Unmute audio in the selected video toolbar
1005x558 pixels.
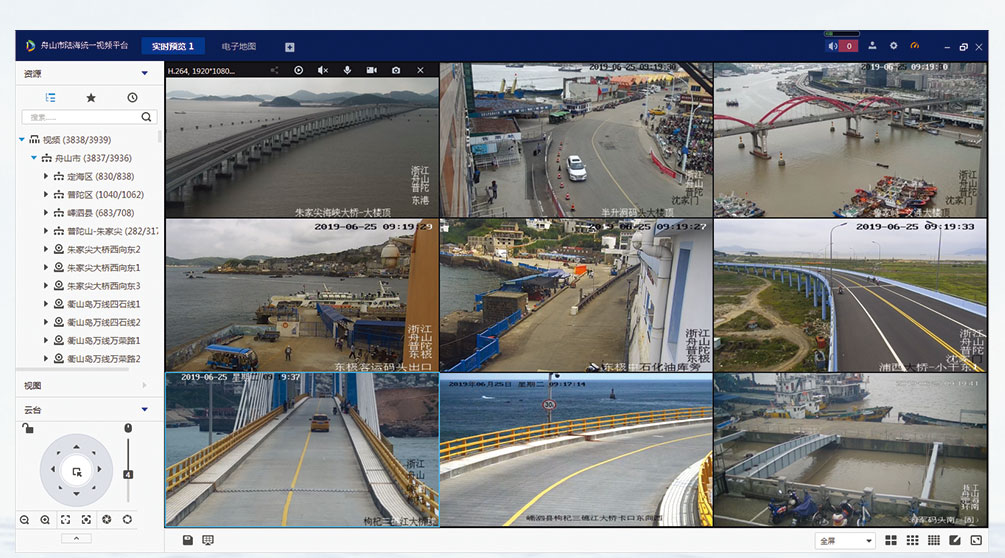(322, 71)
